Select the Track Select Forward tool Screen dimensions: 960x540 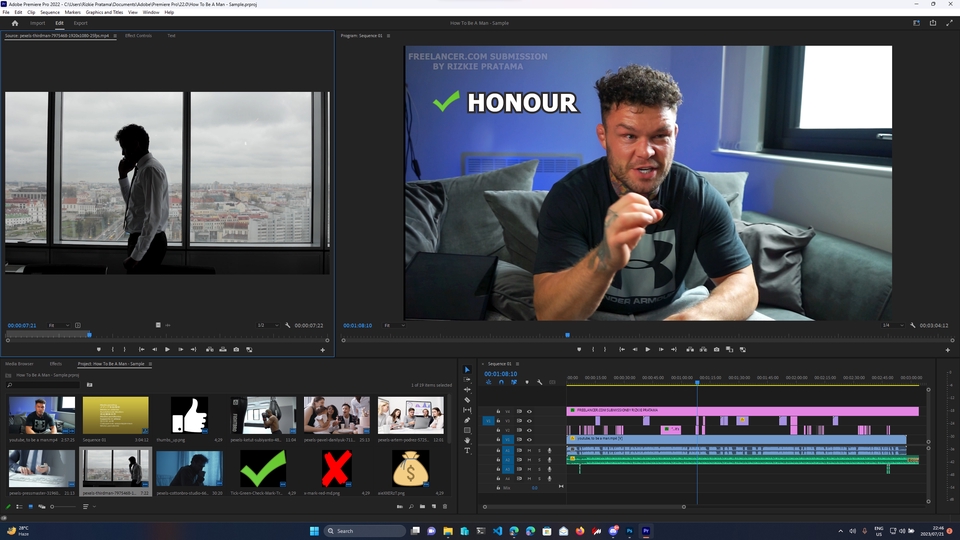[467, 380]
